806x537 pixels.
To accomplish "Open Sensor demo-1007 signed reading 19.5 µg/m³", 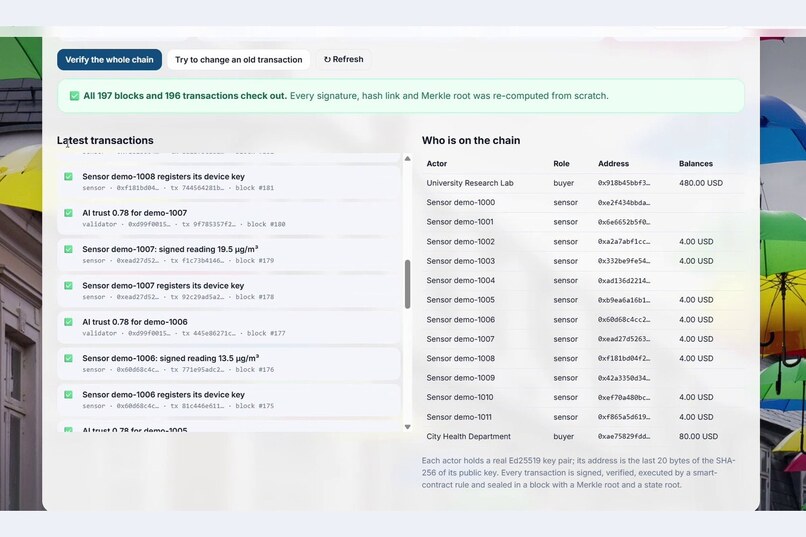I will (x=229, y=254).
